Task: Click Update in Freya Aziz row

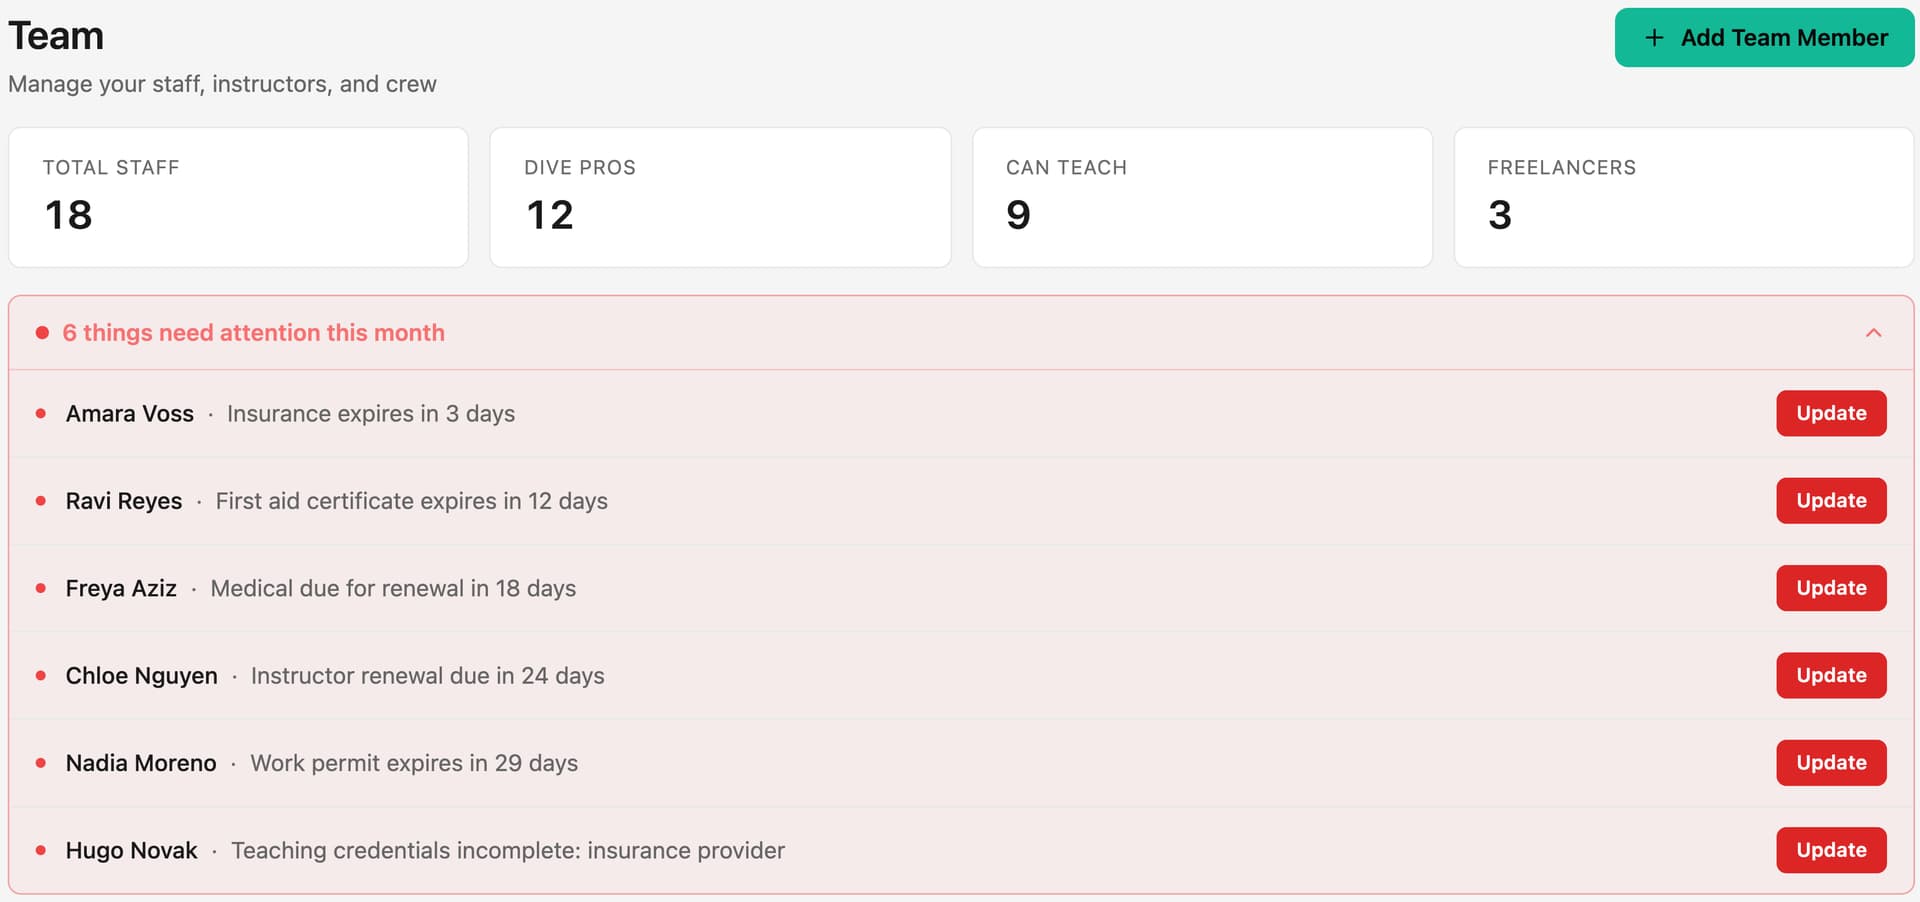Action: (1831, 588)
